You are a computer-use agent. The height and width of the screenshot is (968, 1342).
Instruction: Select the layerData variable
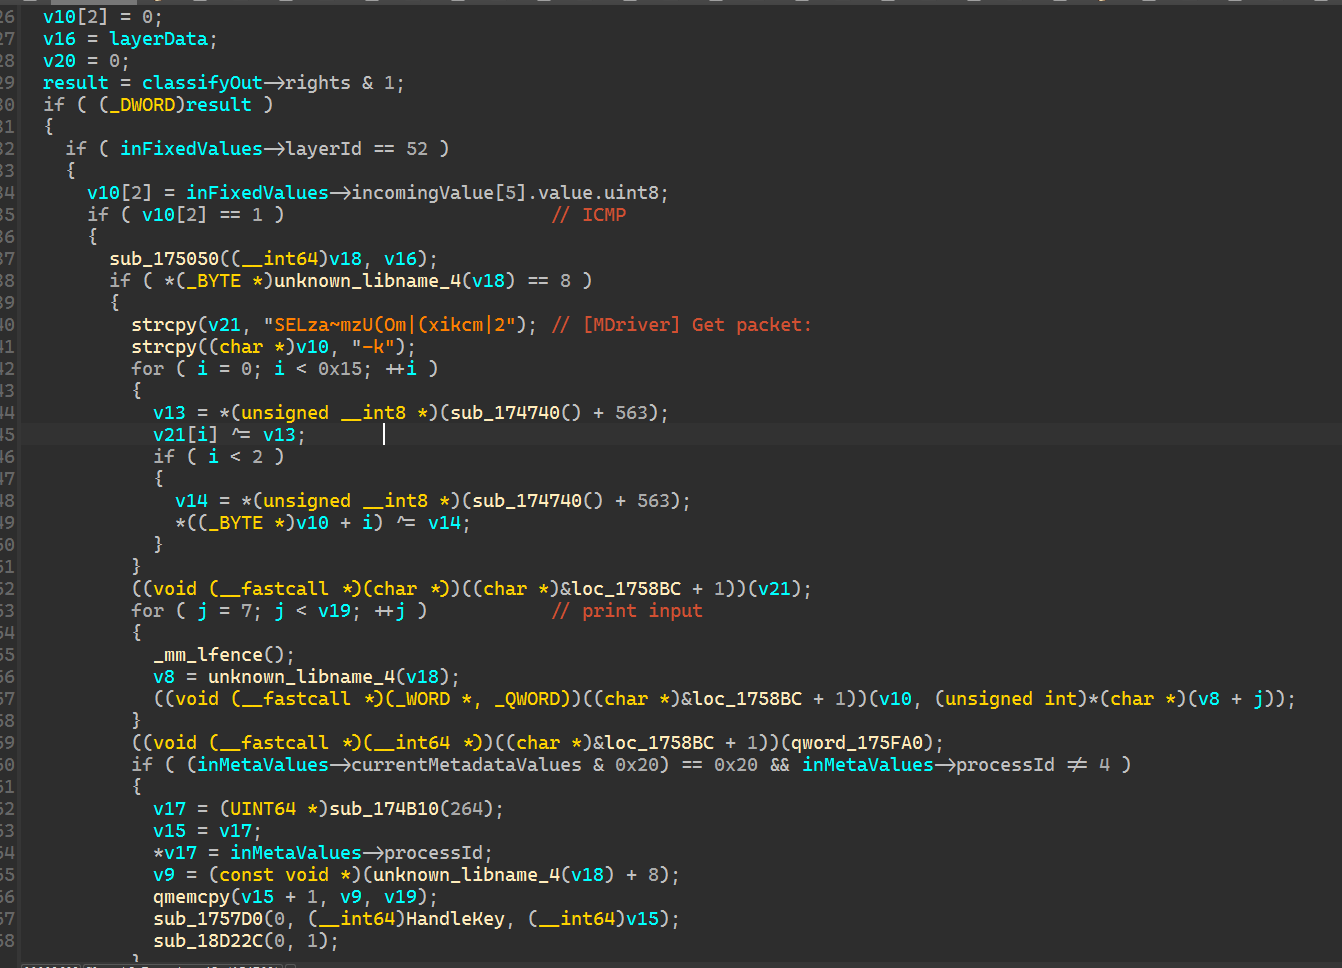[x=158, y=39]
